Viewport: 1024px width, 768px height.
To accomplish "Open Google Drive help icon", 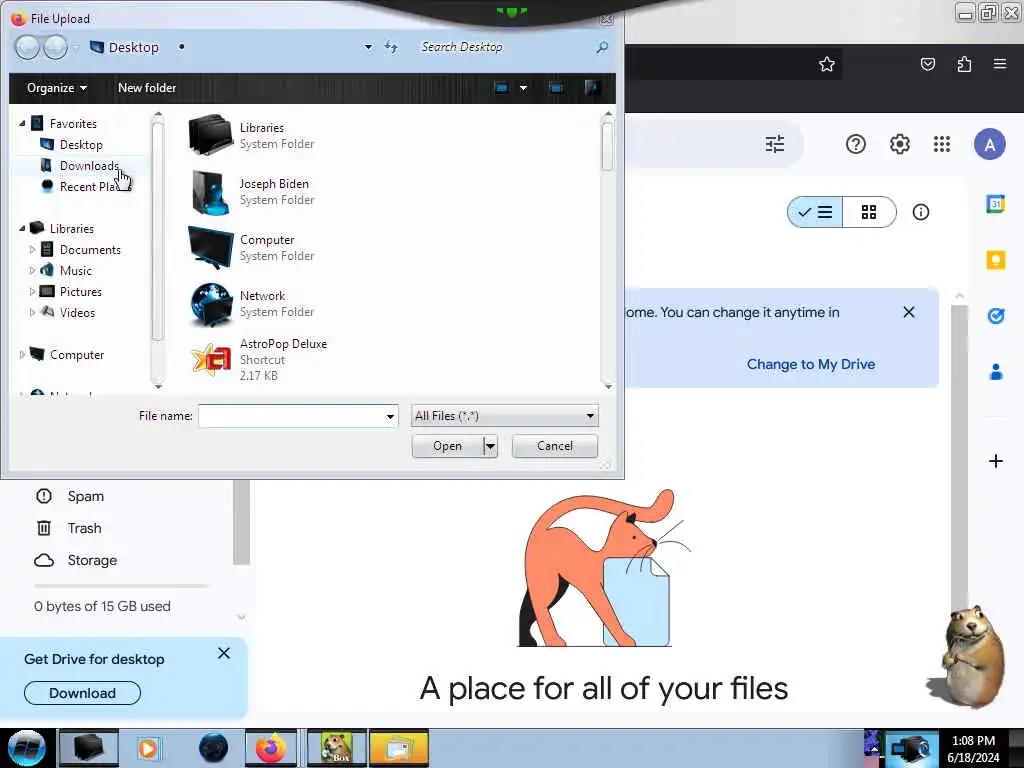I will (856, 144).
